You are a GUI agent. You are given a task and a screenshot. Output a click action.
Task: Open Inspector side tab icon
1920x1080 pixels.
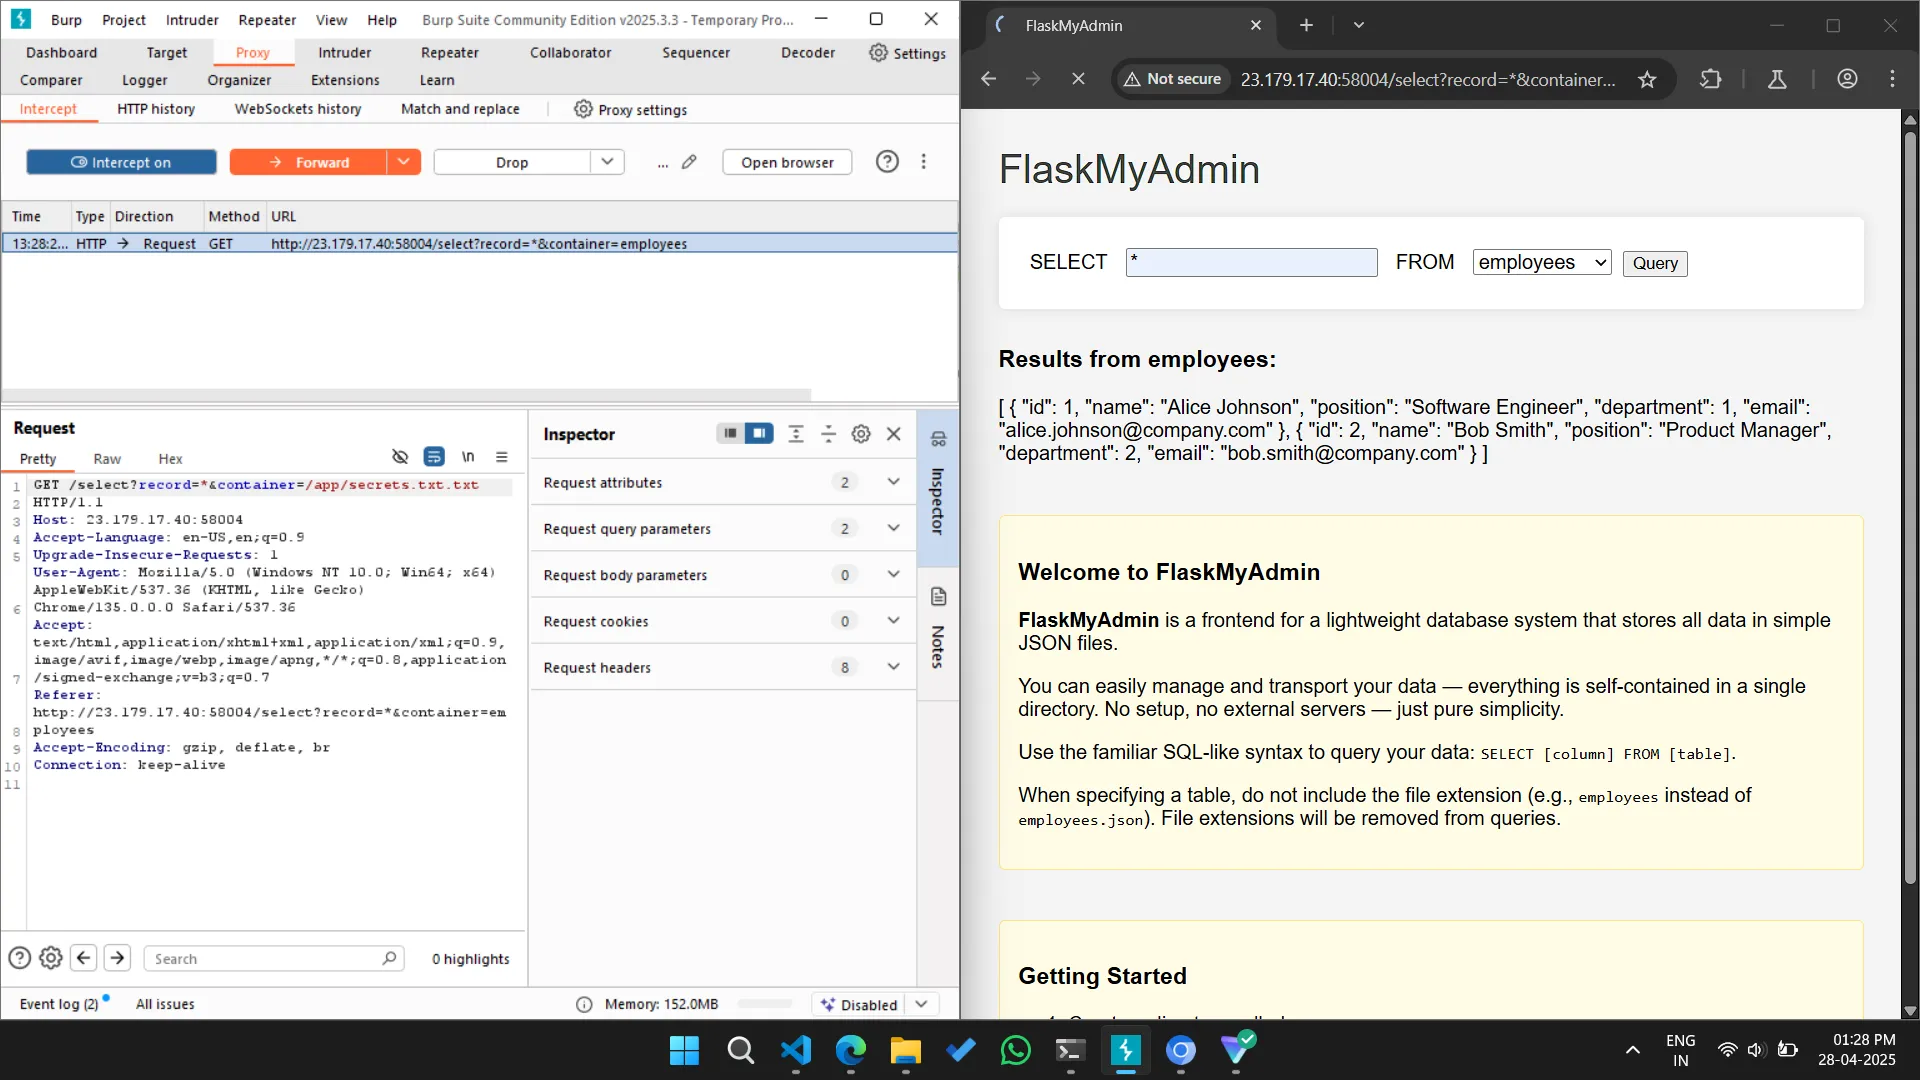point(938,439)
